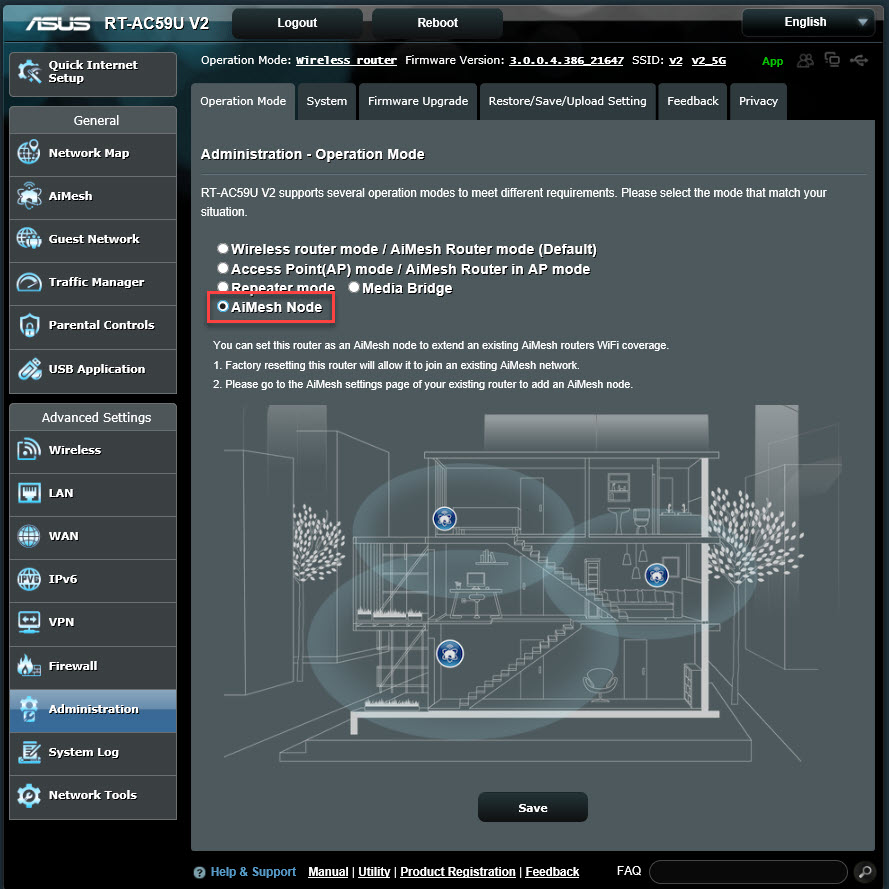Select Wireless router mode radio button

(x=223, y=248)
